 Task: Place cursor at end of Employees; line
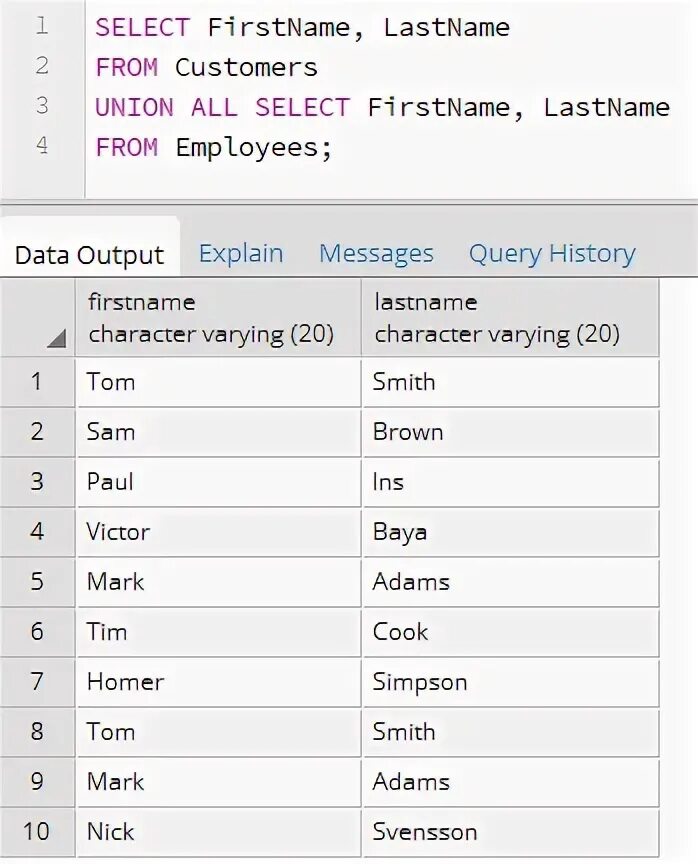tap(334, 148)
